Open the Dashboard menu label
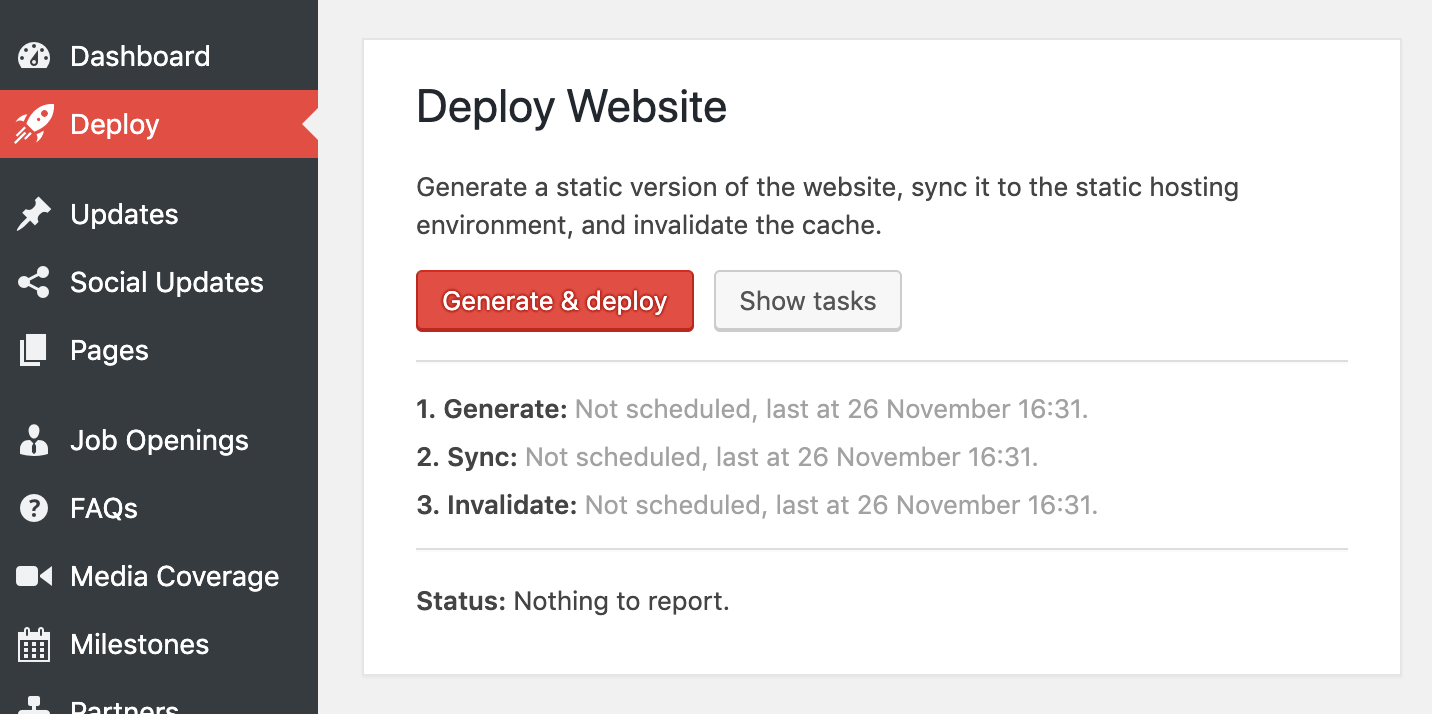The height and width of the screenshot is (714, 1432). point(140,56)
